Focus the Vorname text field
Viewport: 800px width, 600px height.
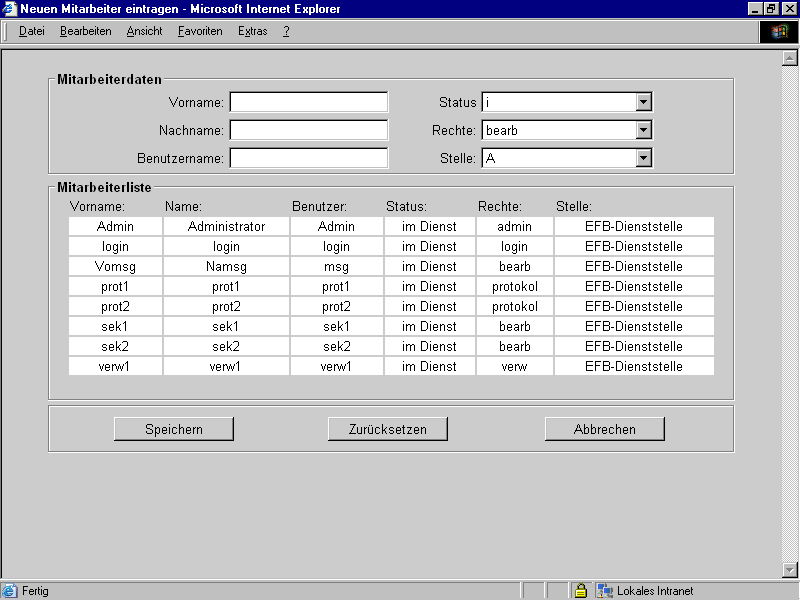point(308,102)
